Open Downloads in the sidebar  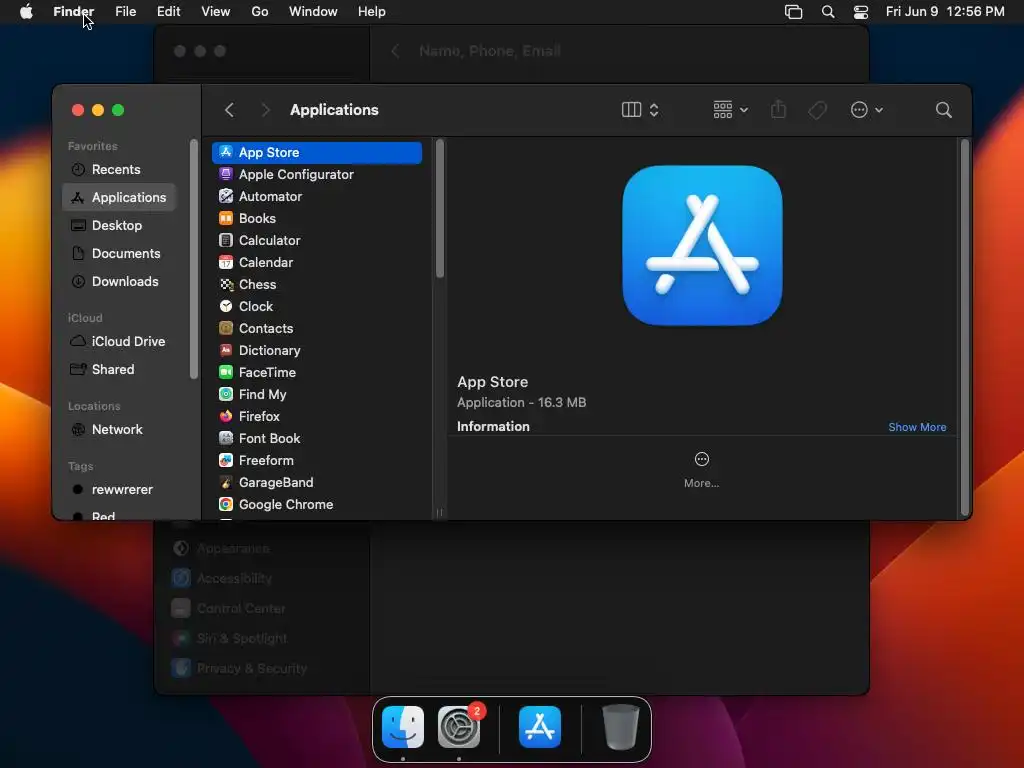(x=120, y=281)
